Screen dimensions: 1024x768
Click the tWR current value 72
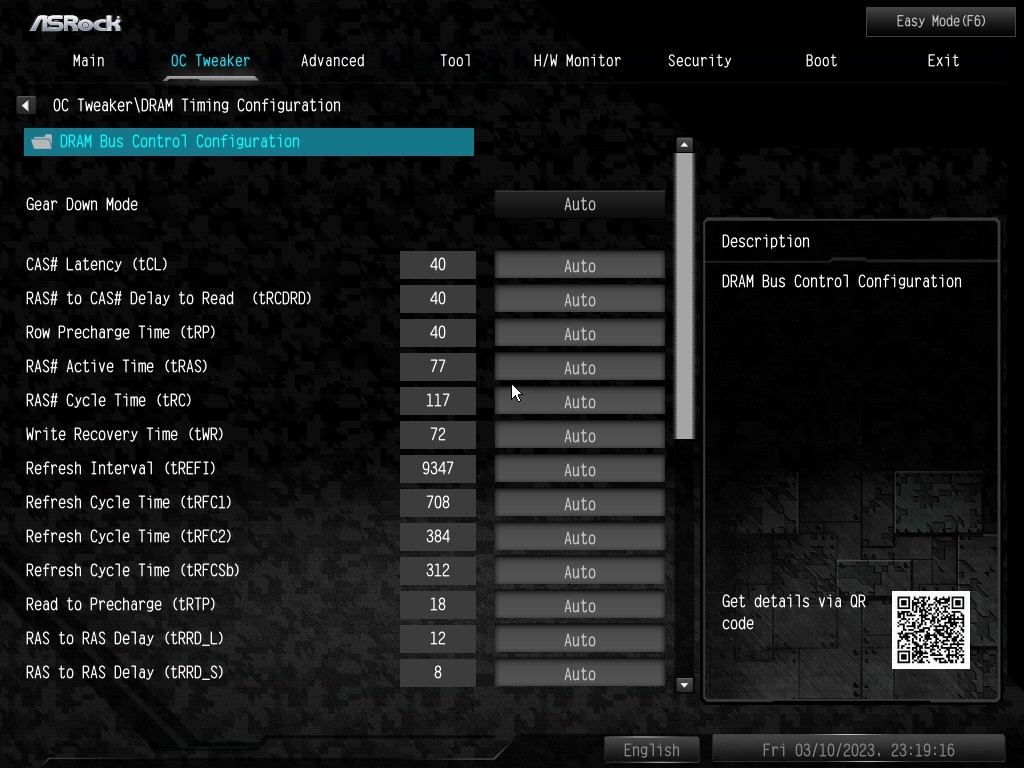pyautogui.click(x=438, y=434)
